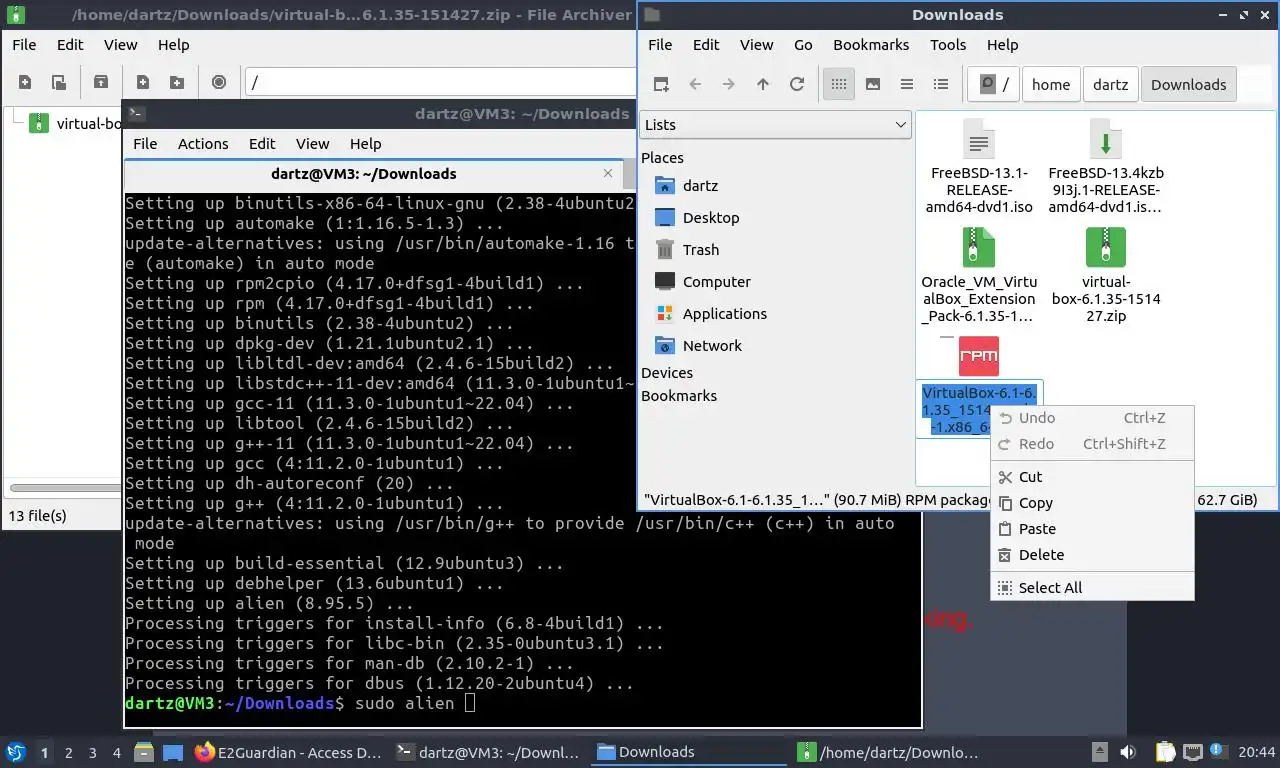
Task: Click network icon in system tray
Action: [1193, 752]
